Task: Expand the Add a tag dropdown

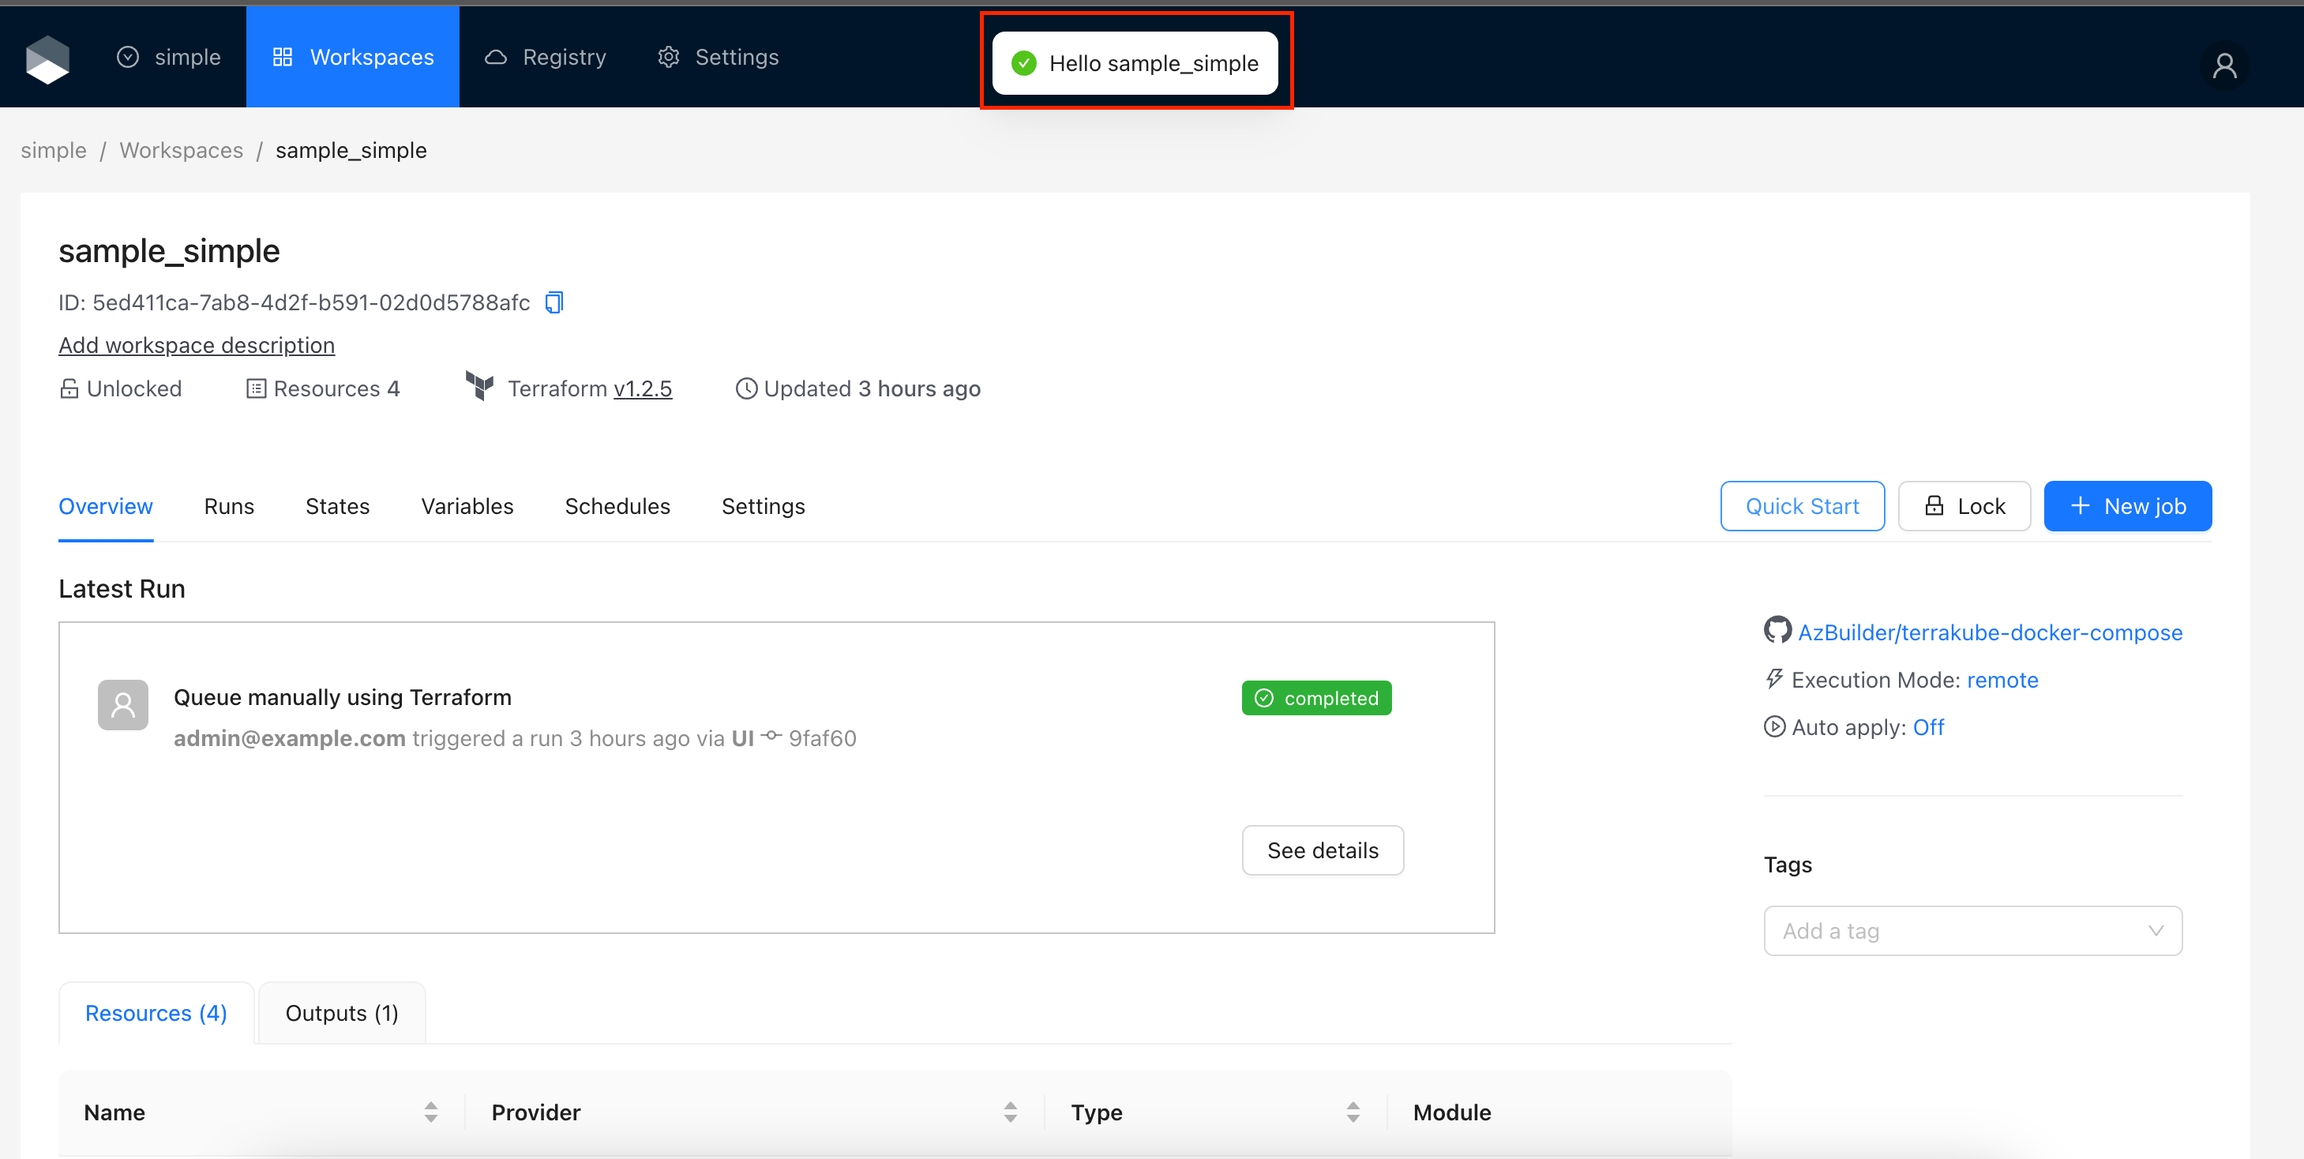Action: (1972, 931)
